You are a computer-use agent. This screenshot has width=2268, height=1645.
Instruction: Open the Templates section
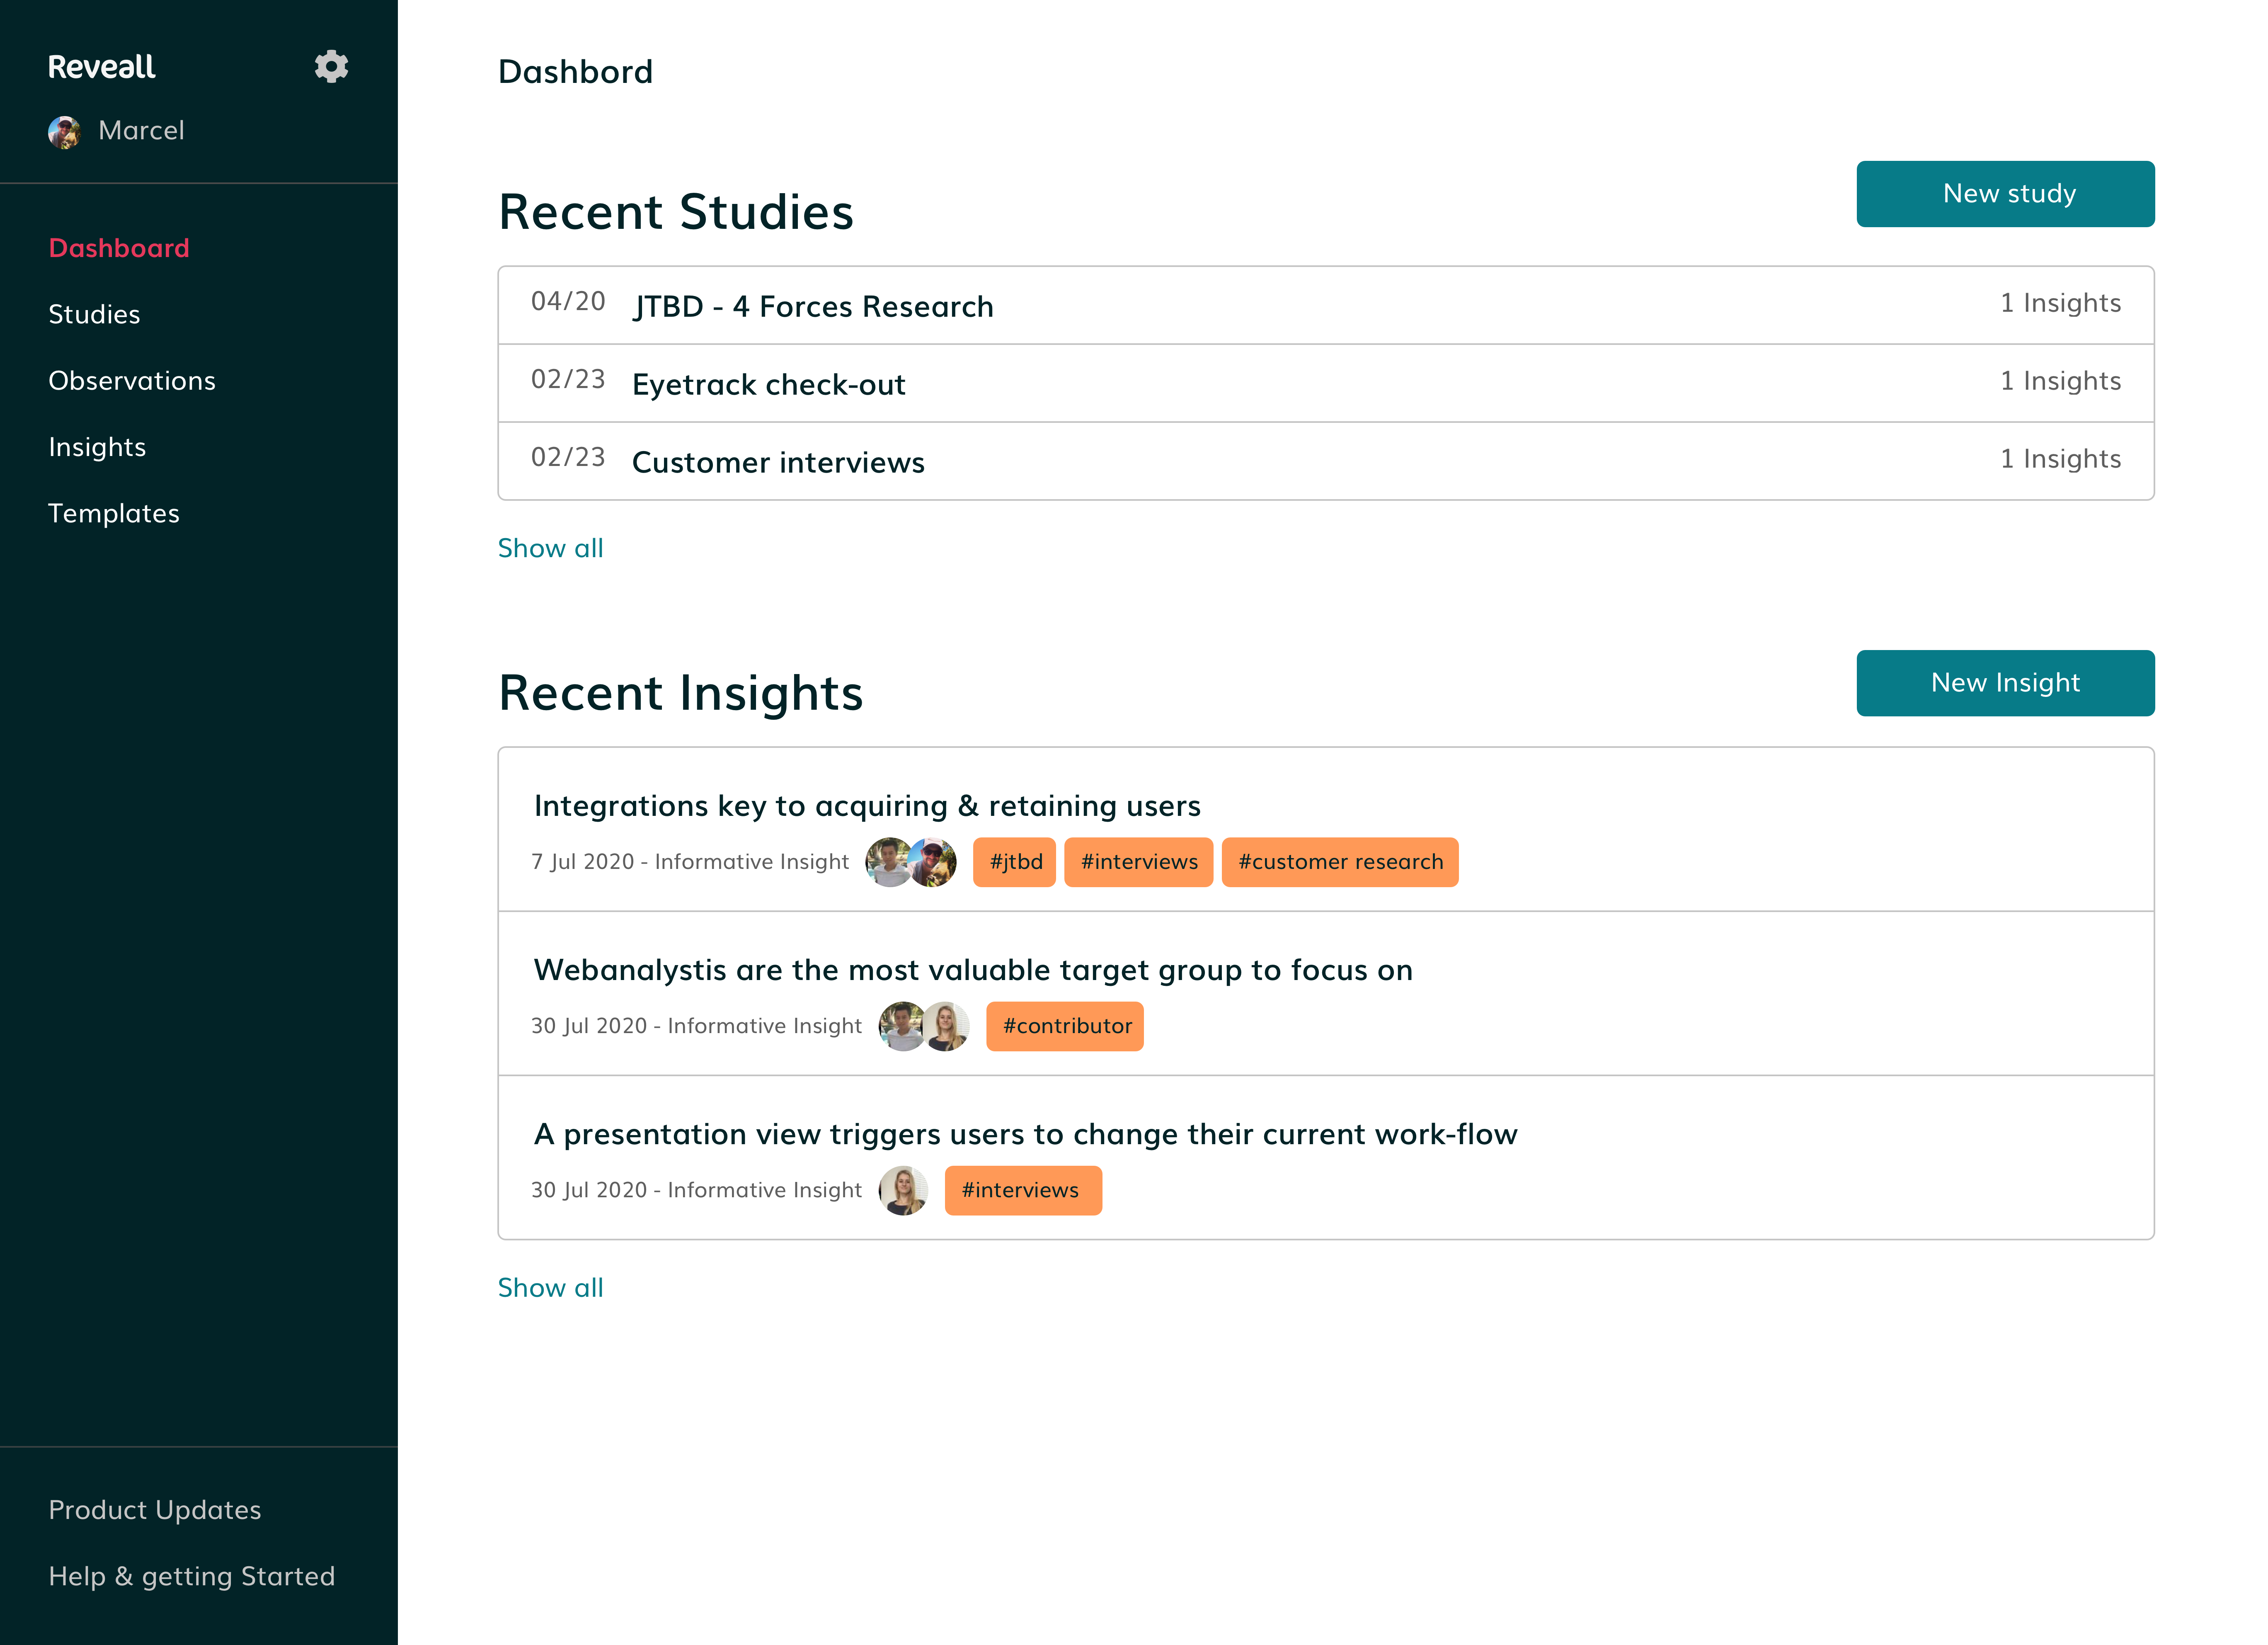[114, 513]
